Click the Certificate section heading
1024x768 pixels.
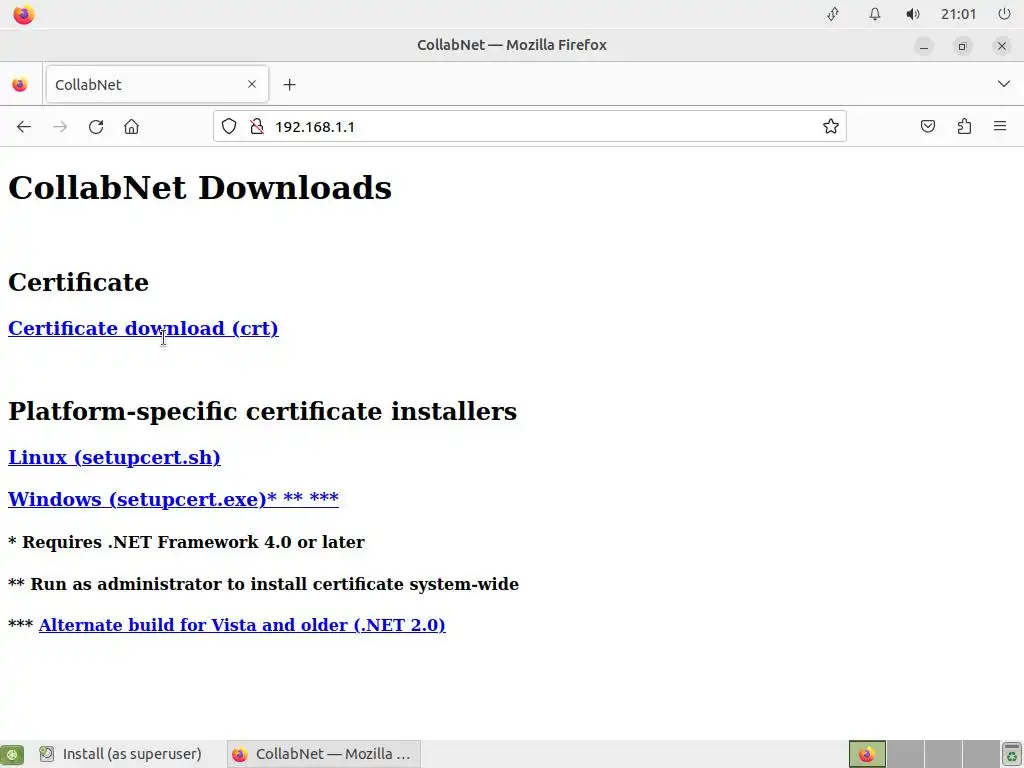pyautogui.click(x=78, y=282)
